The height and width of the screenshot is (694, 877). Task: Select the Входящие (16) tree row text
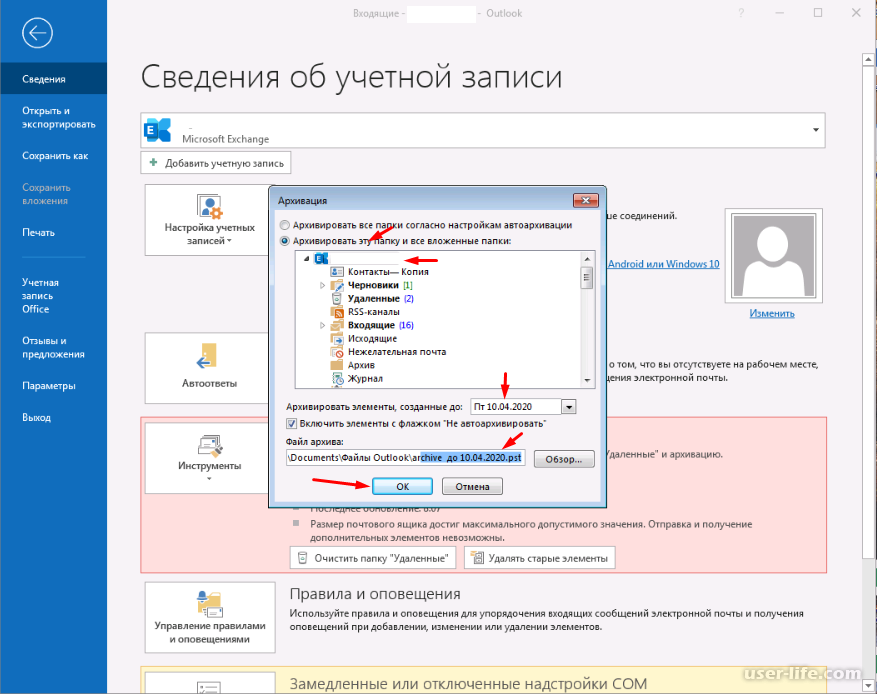[381, 325]
